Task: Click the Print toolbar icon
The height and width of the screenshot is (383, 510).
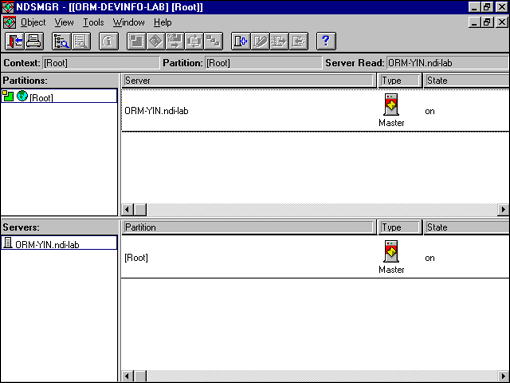Action: point(34,41)
